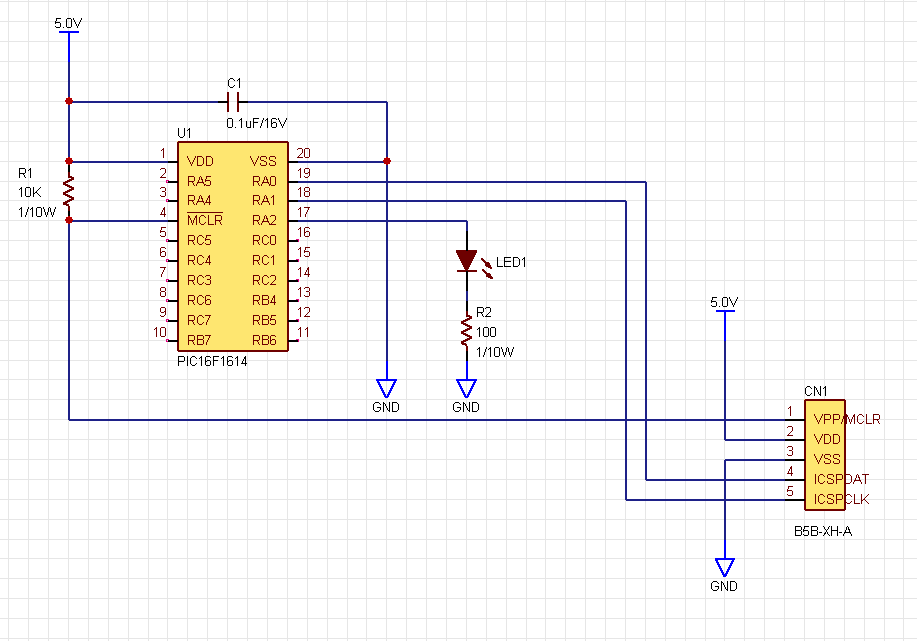Select the GND symbol below R2
Viewport: 917px width, 641px height.
coord(466,388)
